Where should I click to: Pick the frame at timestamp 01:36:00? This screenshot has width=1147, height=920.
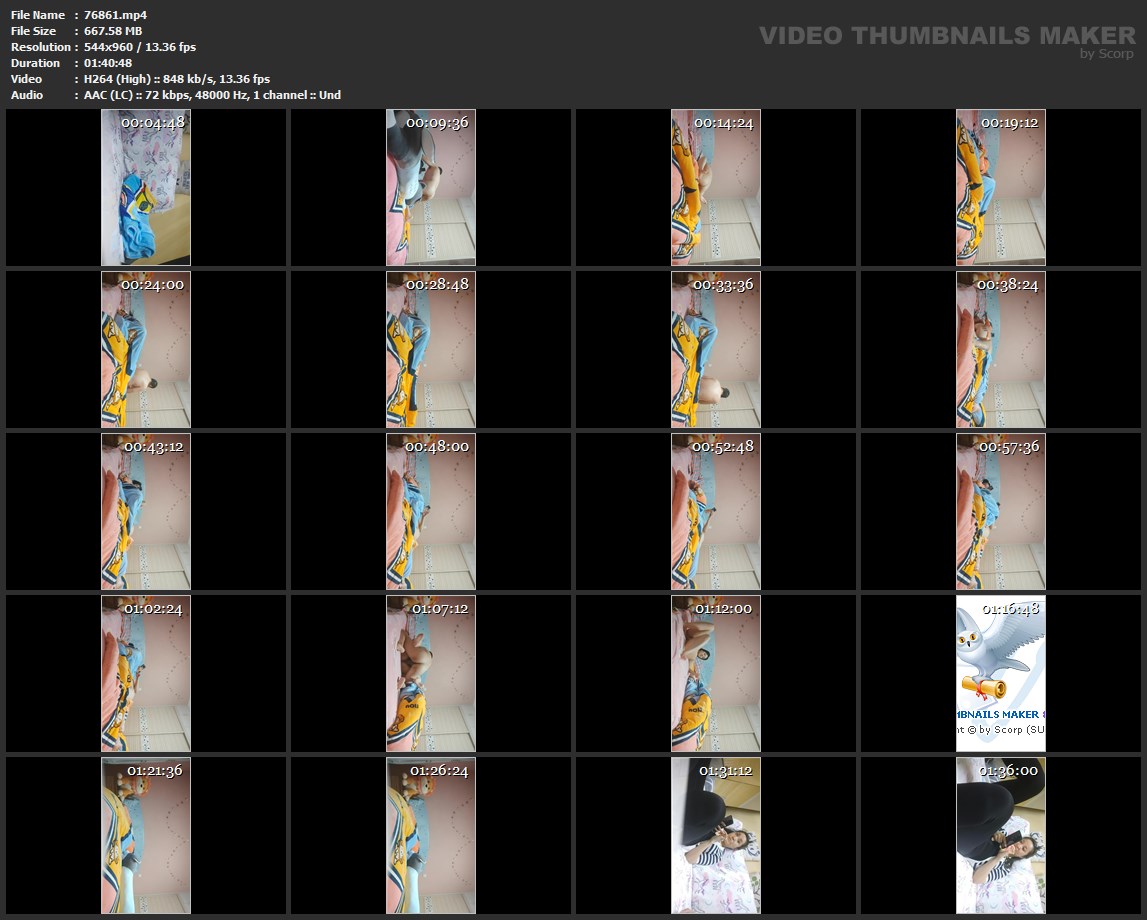pyautogui.click(x=1001, y=836)
